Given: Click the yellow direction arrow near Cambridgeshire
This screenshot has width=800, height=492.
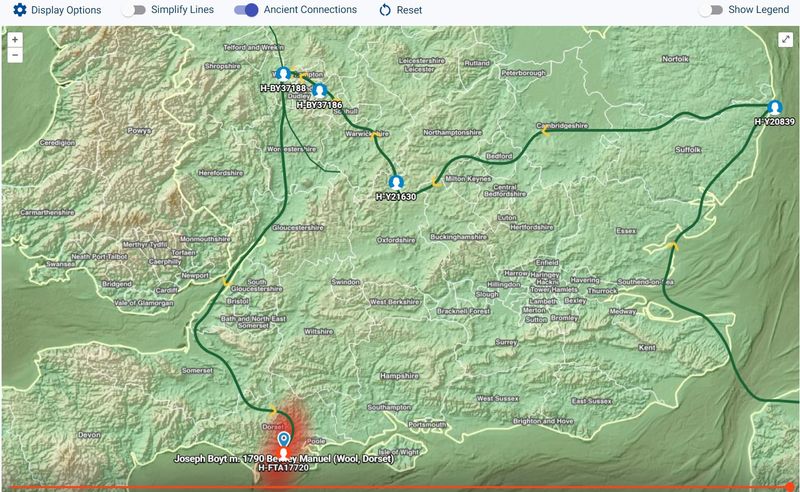Looking at the screenshot, I should [545, 131].
